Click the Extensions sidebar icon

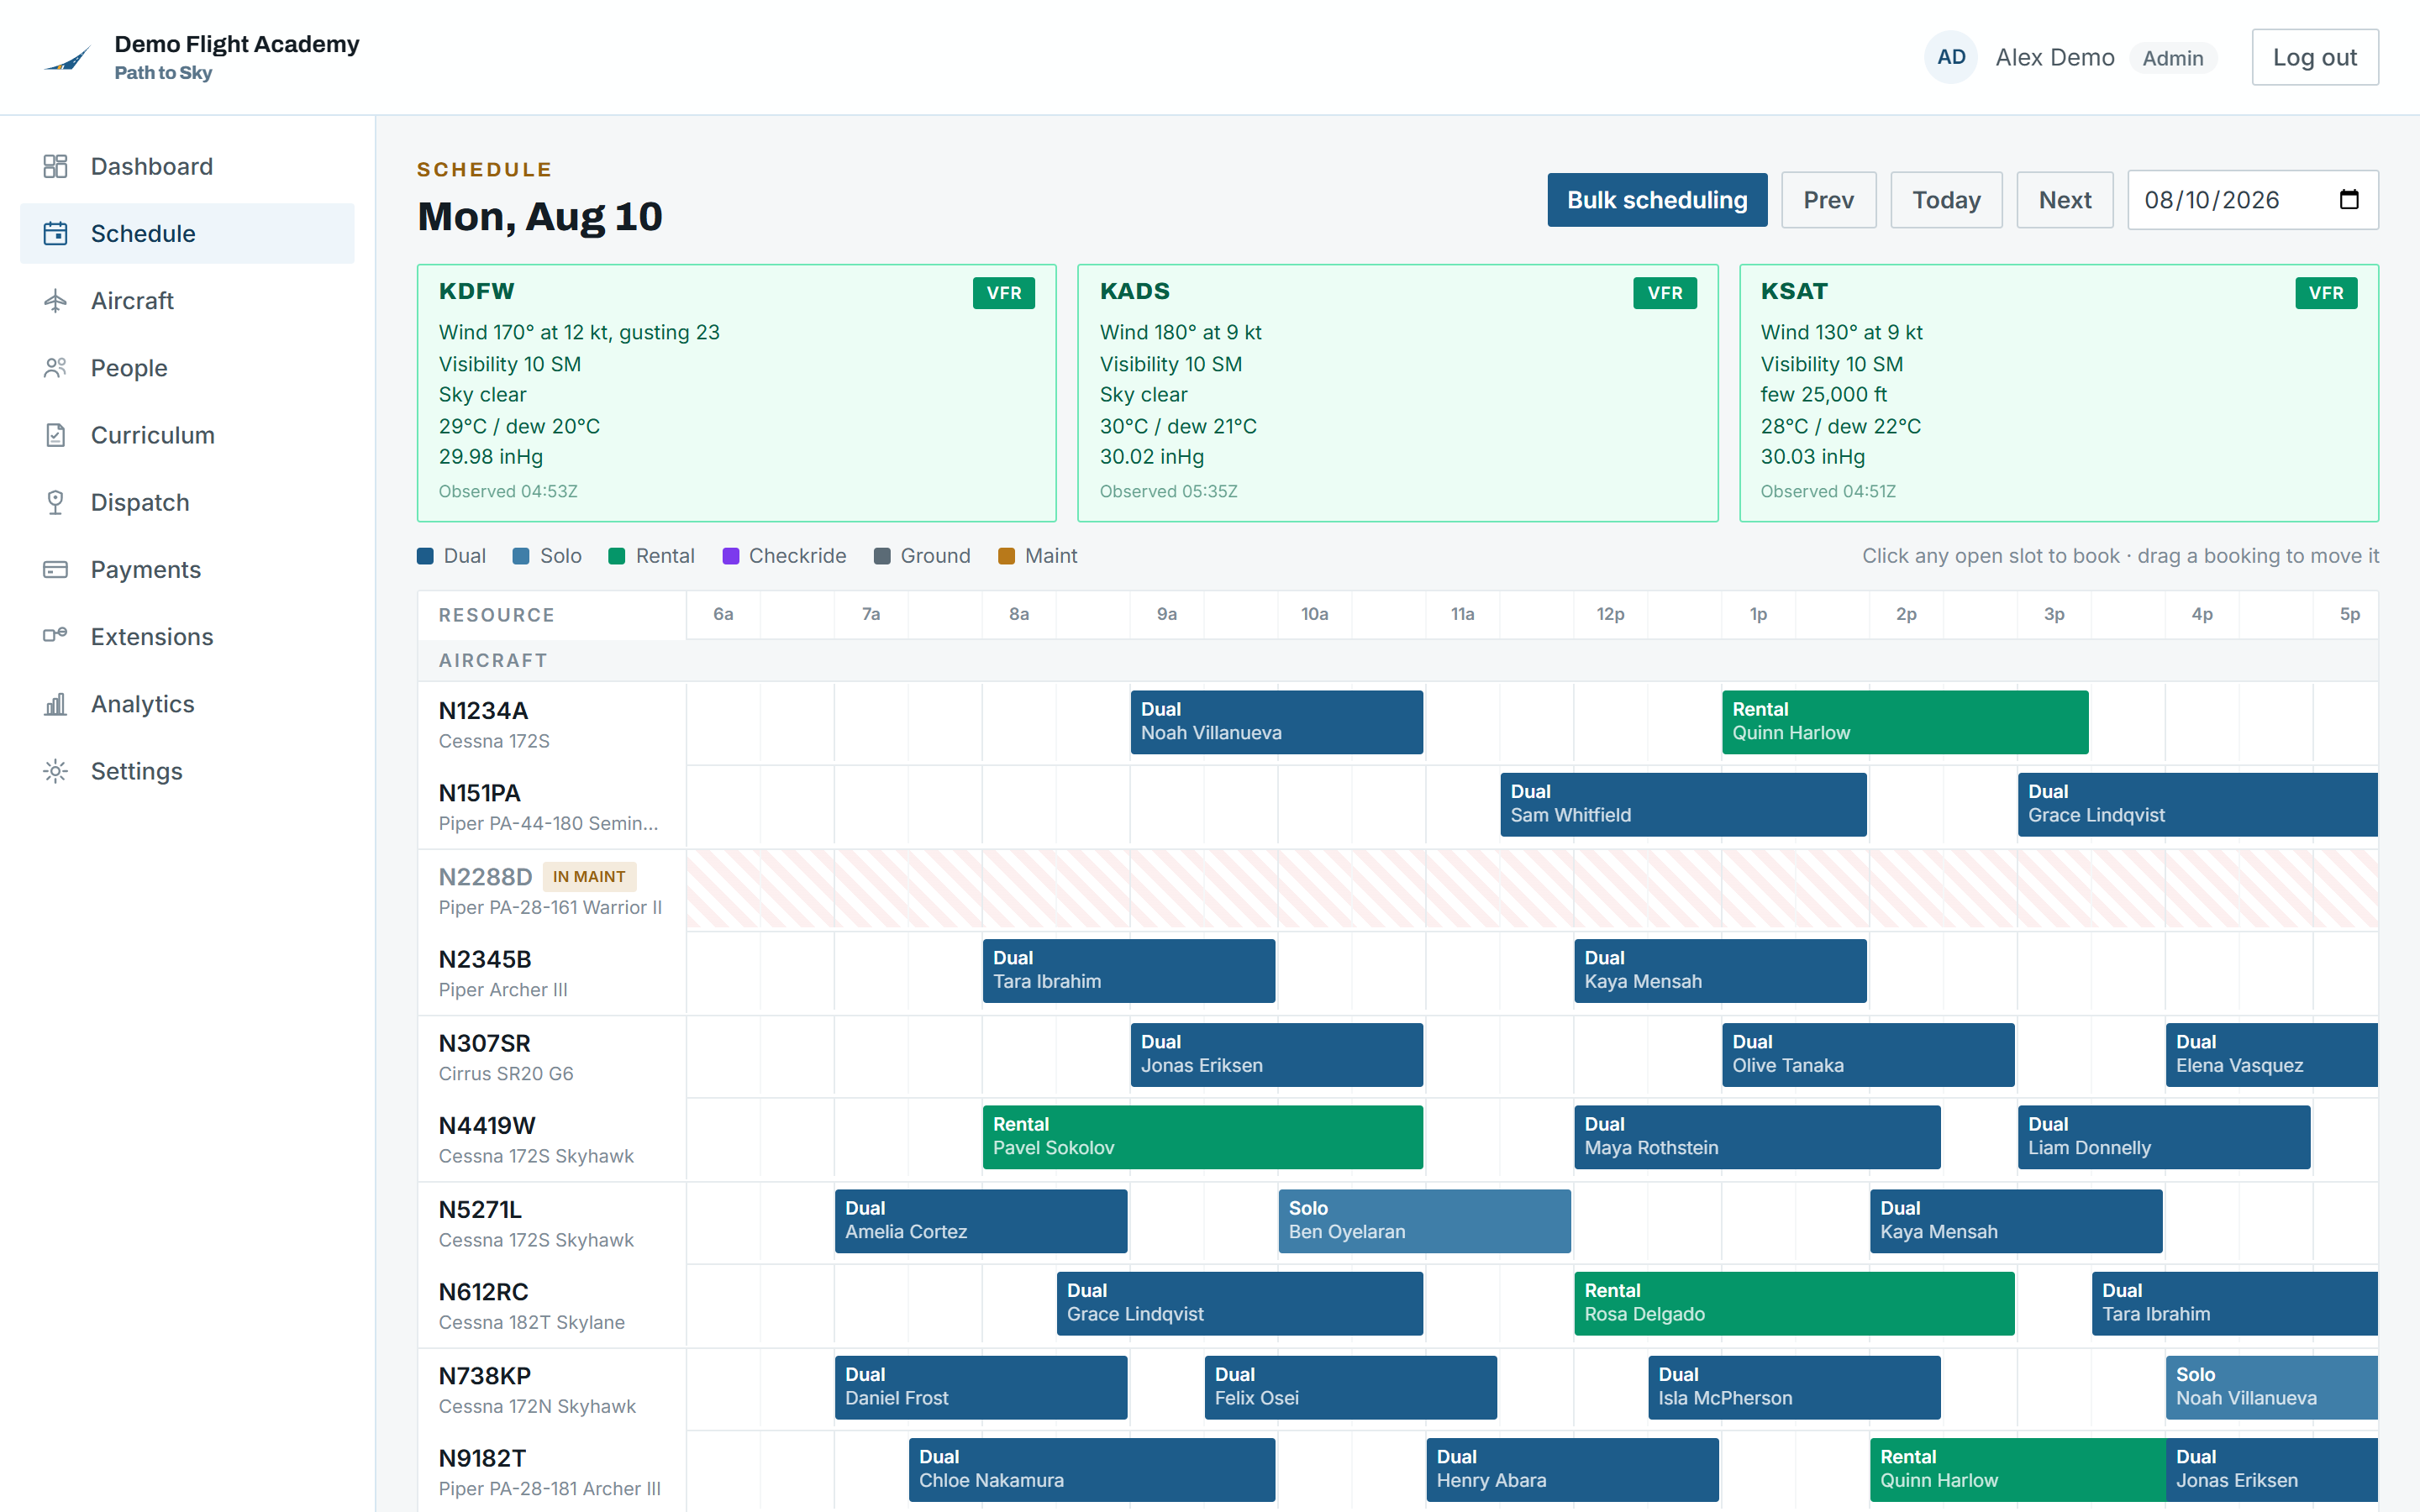tap(56, 636)
